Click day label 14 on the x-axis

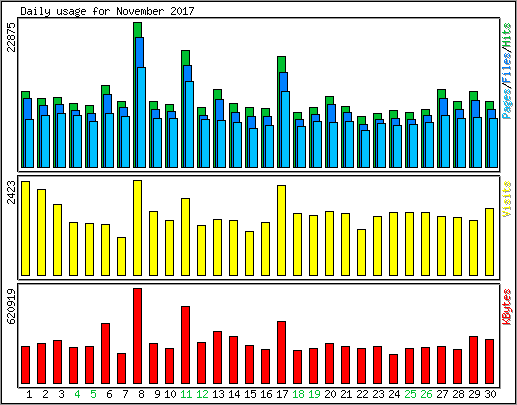click(234, 394)
